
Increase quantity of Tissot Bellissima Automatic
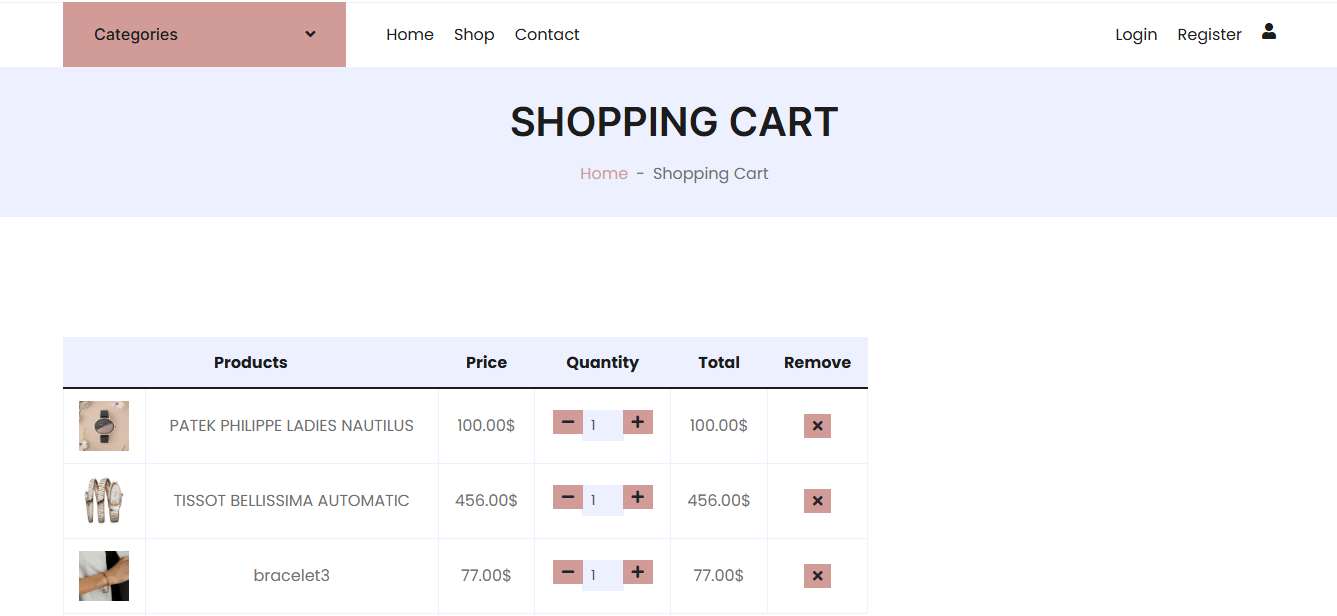pos(637,497)
